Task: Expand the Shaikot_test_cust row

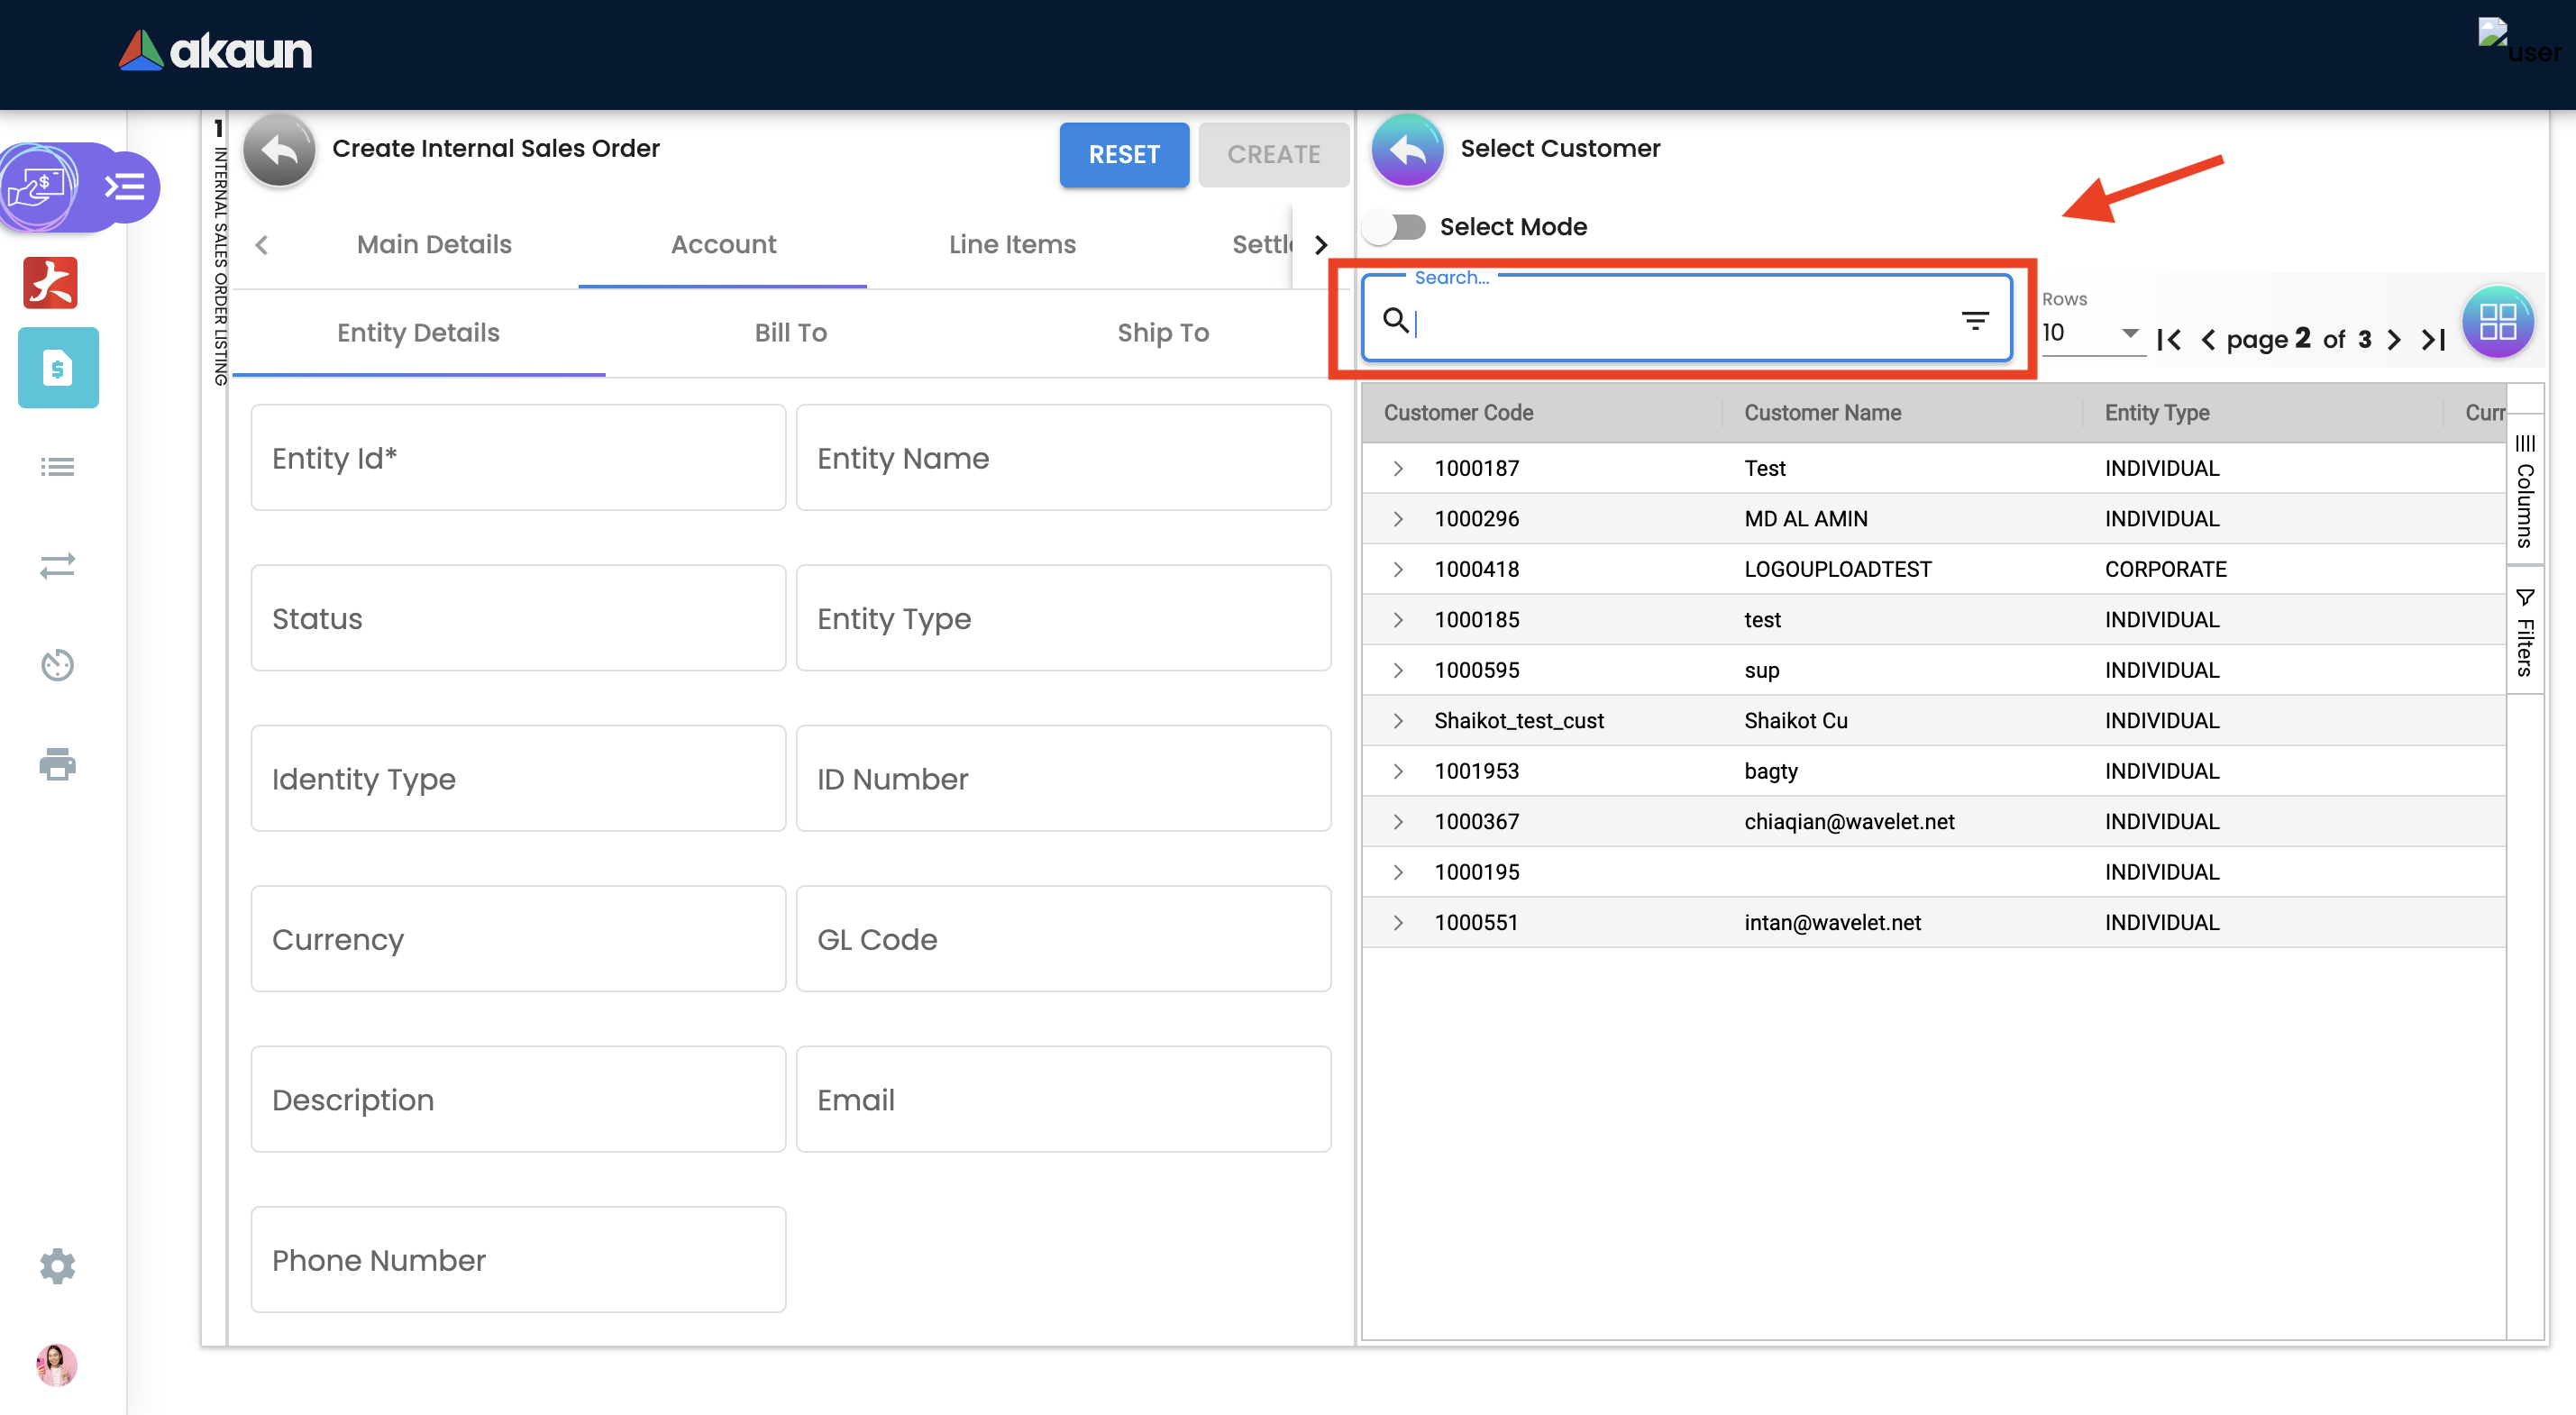Action: pyautogui.click(x=1398, y=720)
